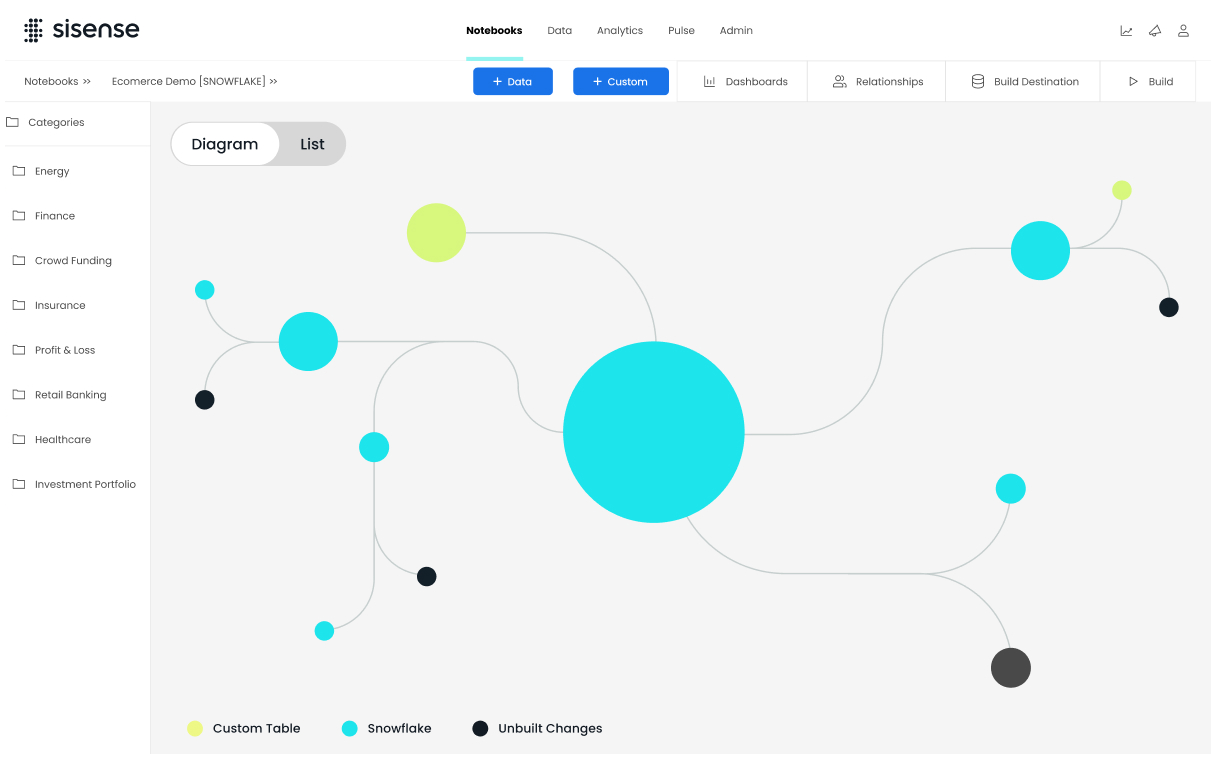Open the user profile icon
The image size is (1220, 769).
pos(1183,31)
